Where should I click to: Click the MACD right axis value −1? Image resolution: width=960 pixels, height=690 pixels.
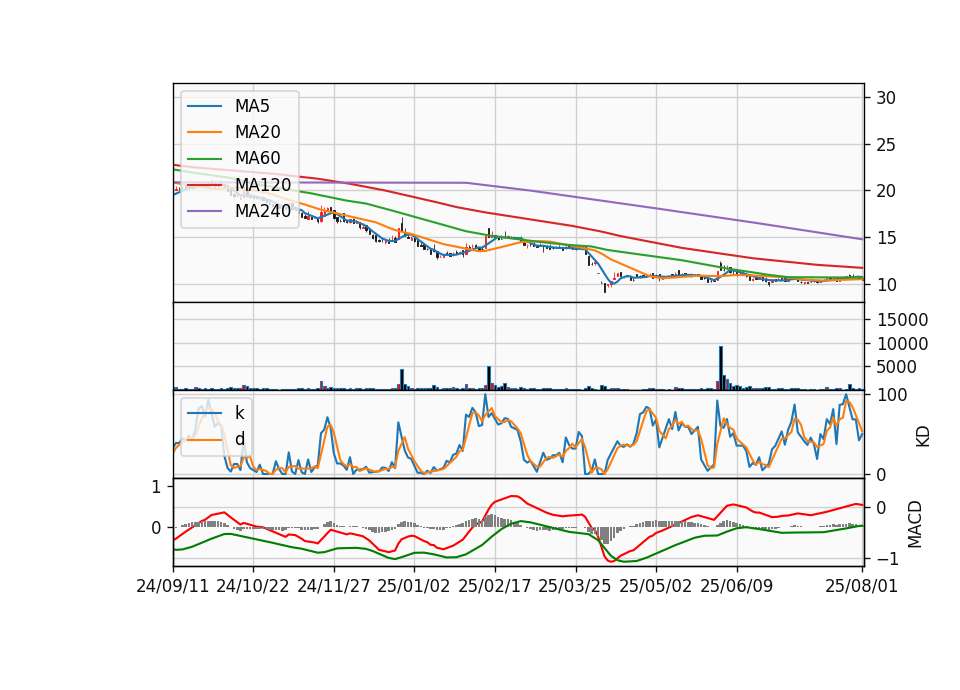(888, 559)
